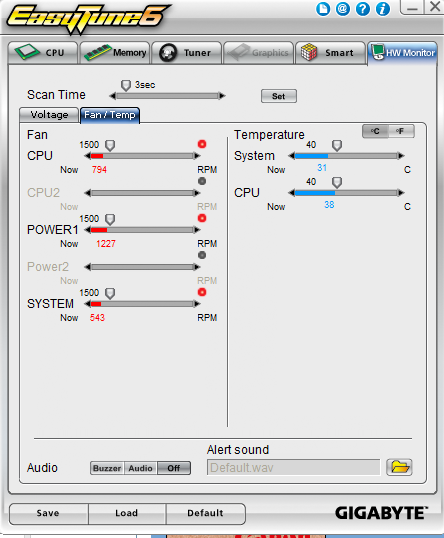The width and height of the screenshot is (444, 538).
Task: Open the Tuner tab
Action: point(186,53)
